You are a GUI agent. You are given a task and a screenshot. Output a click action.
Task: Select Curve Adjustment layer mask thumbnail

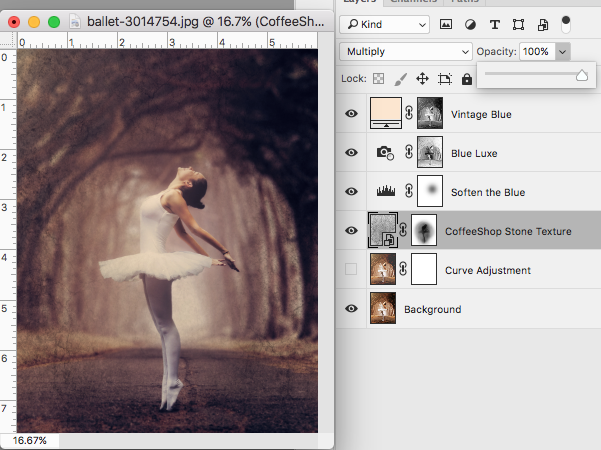424,269
